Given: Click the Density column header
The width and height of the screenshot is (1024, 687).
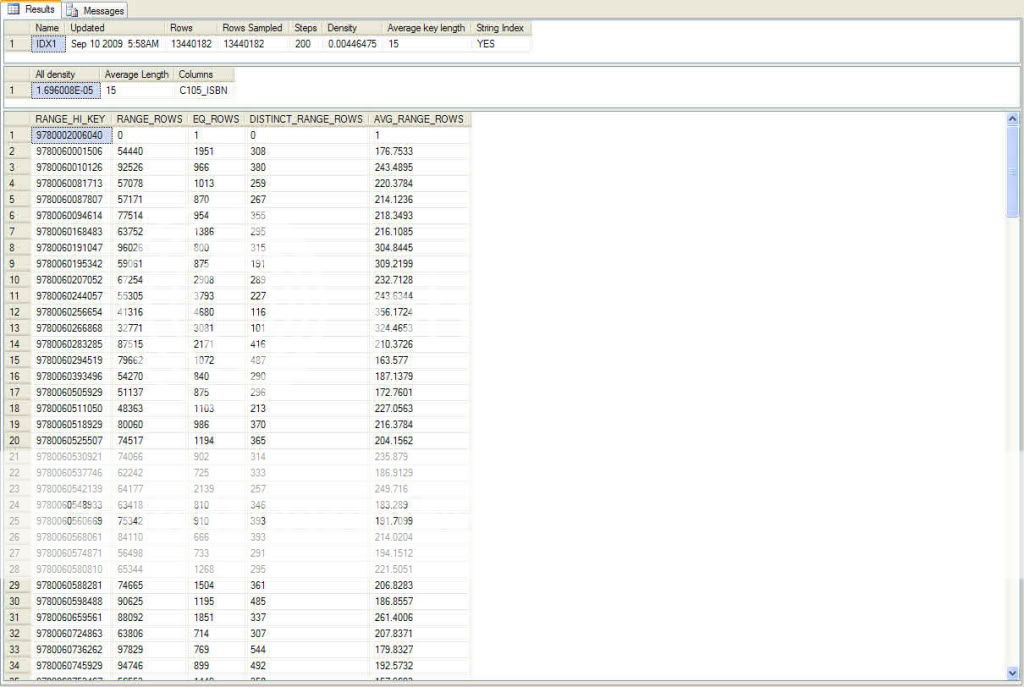Looking at the screenshot, I should (352, 28).
